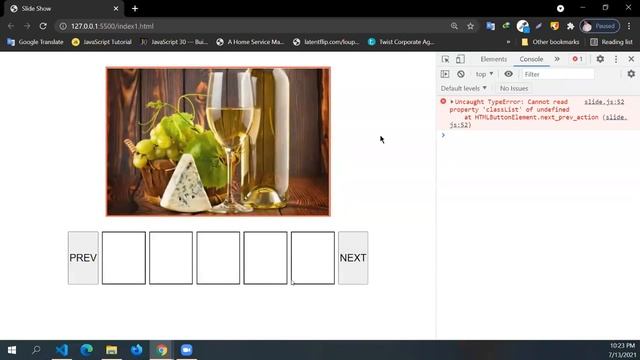Open the Windows Start menu
The image size is (640, 360).
12,350
